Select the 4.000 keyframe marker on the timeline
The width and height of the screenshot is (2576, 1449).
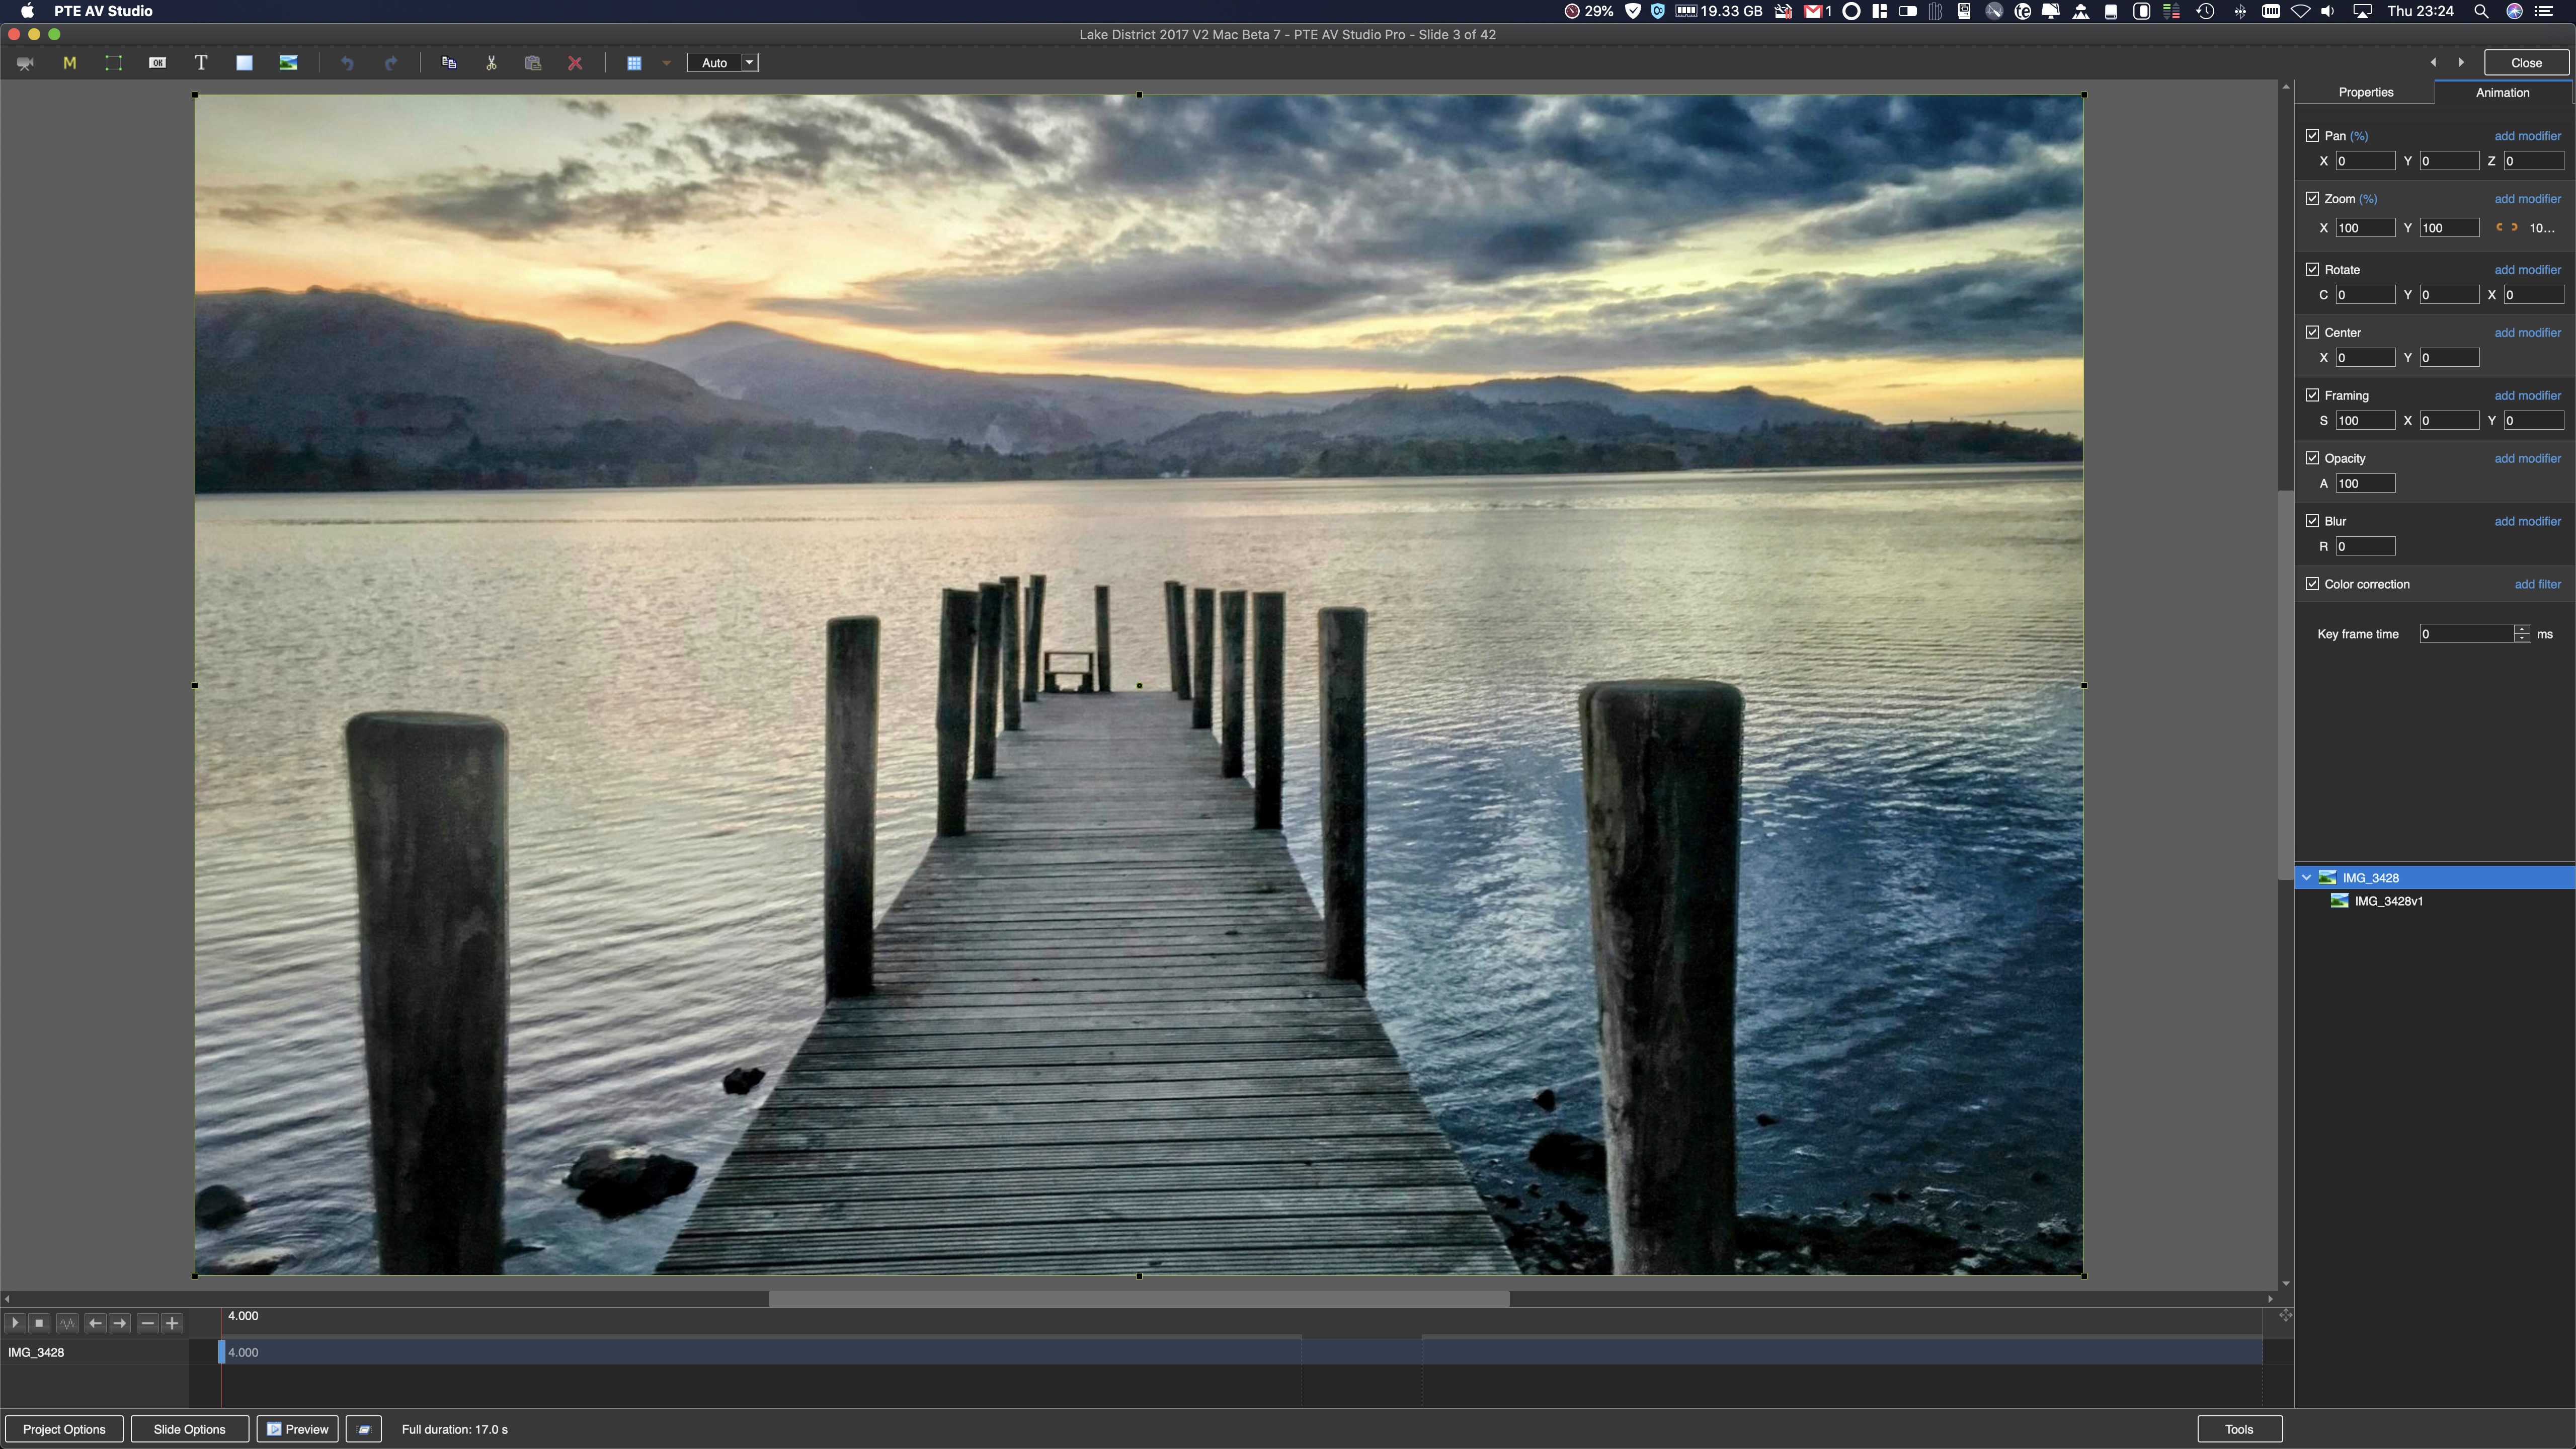point(222,1352)
